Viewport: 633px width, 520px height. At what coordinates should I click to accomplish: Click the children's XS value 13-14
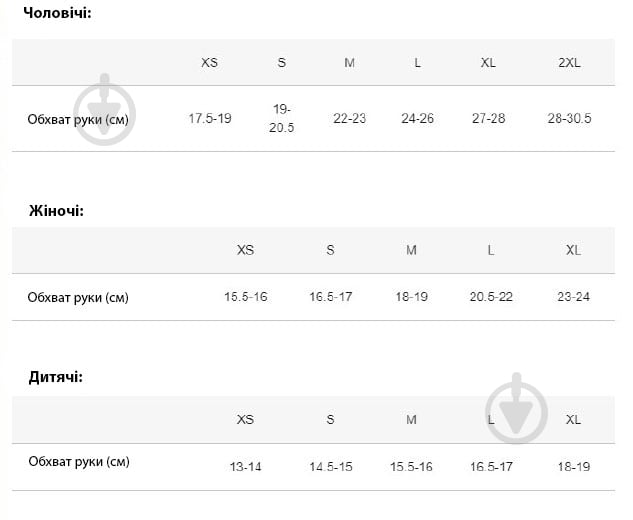[245, 467]
